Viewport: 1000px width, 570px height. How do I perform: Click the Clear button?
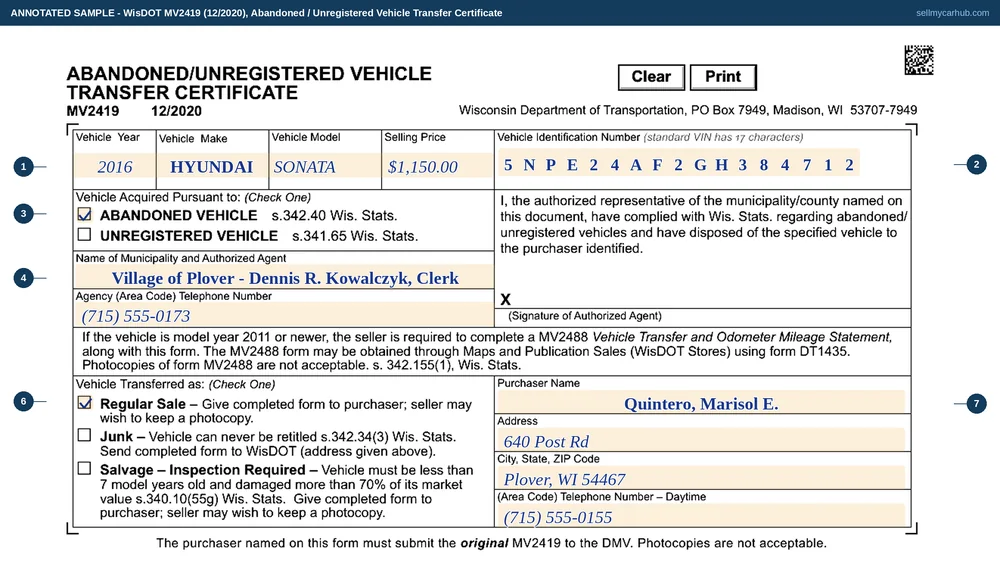651,77
